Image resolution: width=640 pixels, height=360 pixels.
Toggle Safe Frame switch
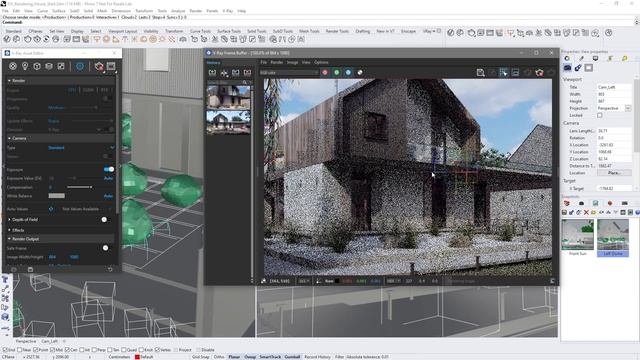[x=106, y=248]
